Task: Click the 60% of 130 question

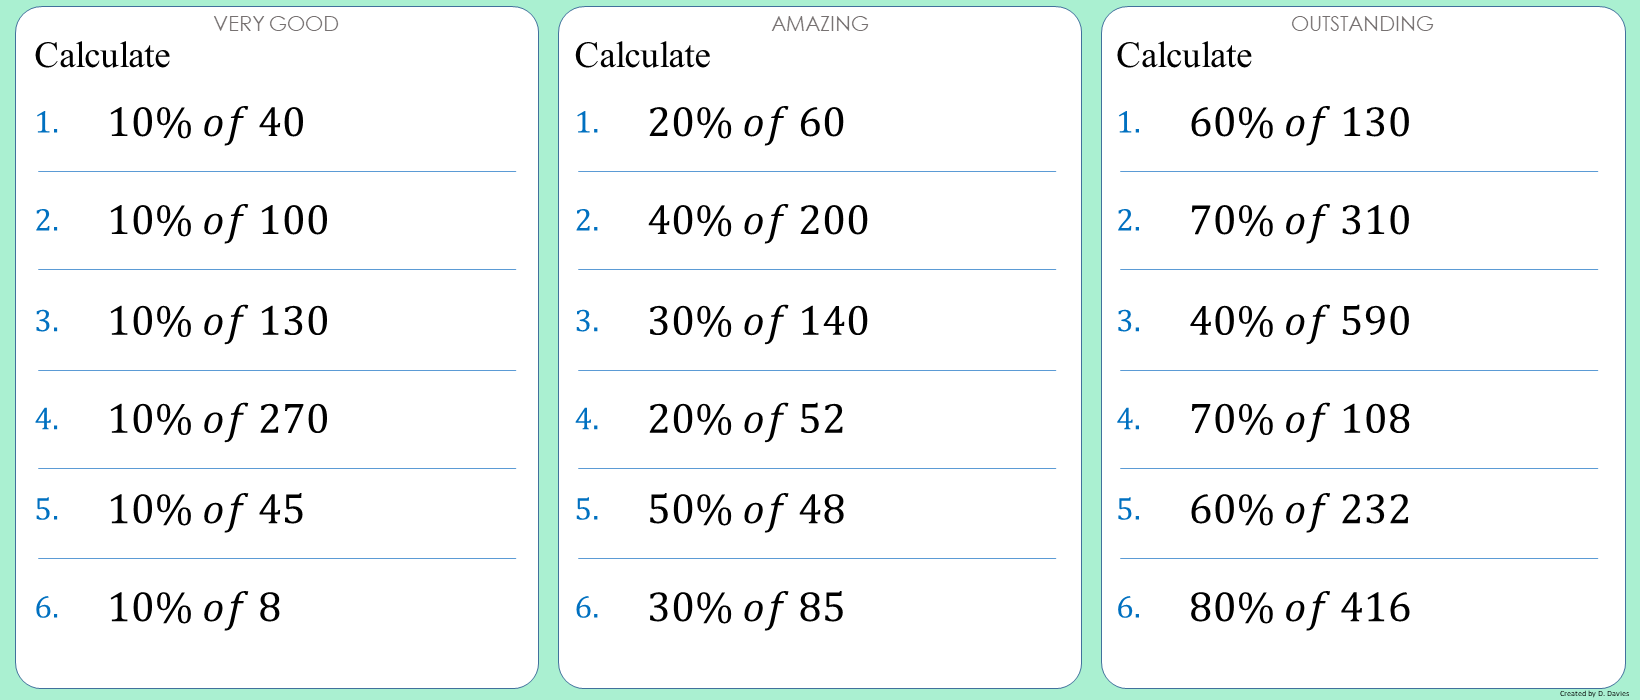Action: coord(1300,123)
